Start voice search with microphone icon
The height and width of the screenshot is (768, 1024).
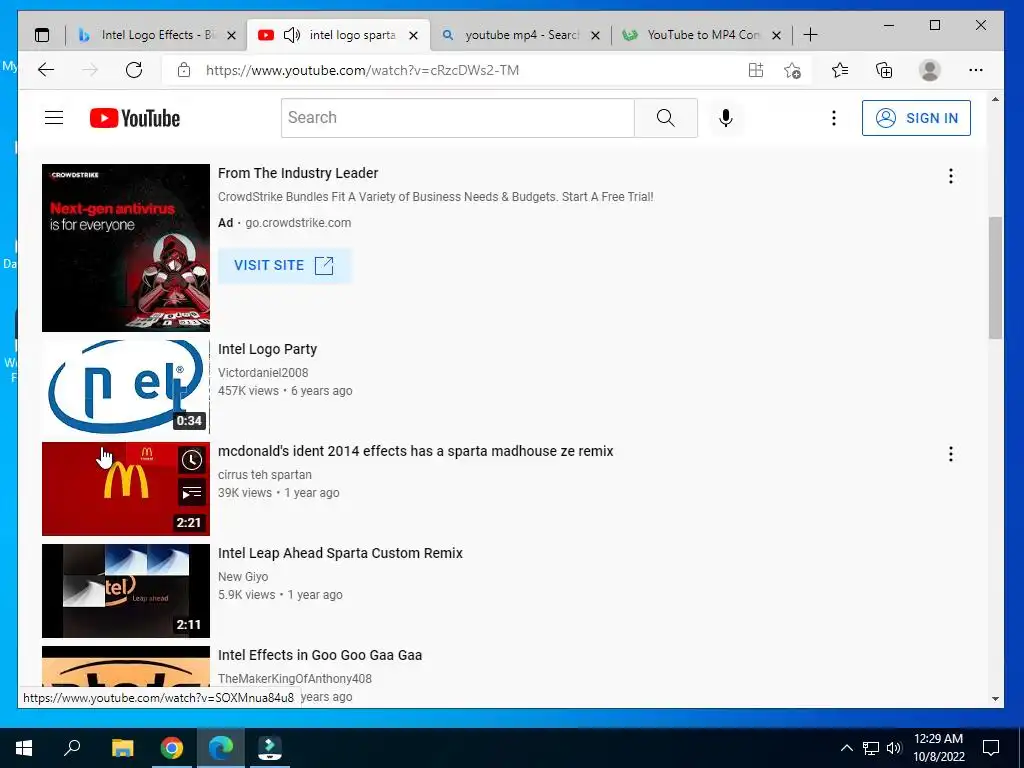coord(726,118)
